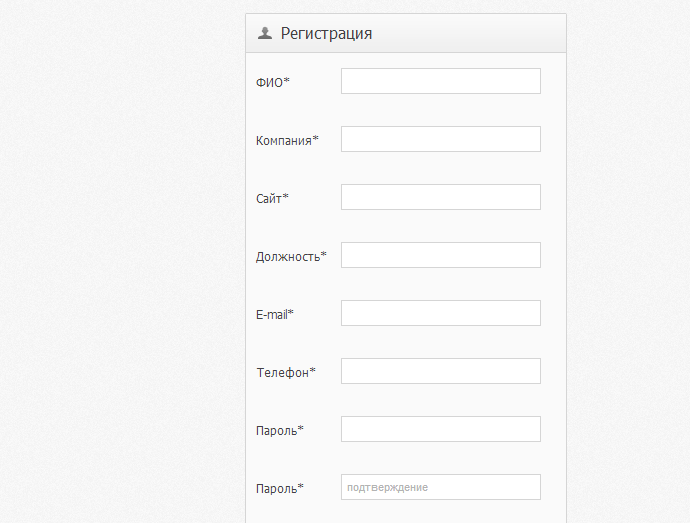This screenshot has width=690, height=523.
Task: Activate the Должность input field
Action: tap(440, 255)
